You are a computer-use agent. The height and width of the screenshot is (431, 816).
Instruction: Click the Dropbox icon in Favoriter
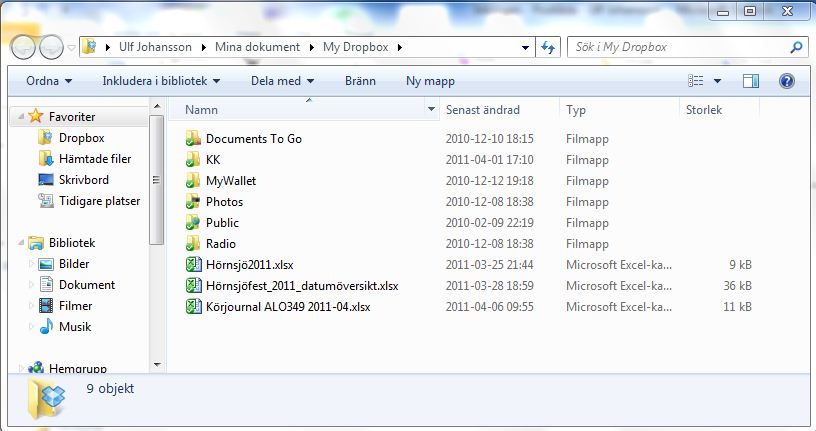click(45, 138)
